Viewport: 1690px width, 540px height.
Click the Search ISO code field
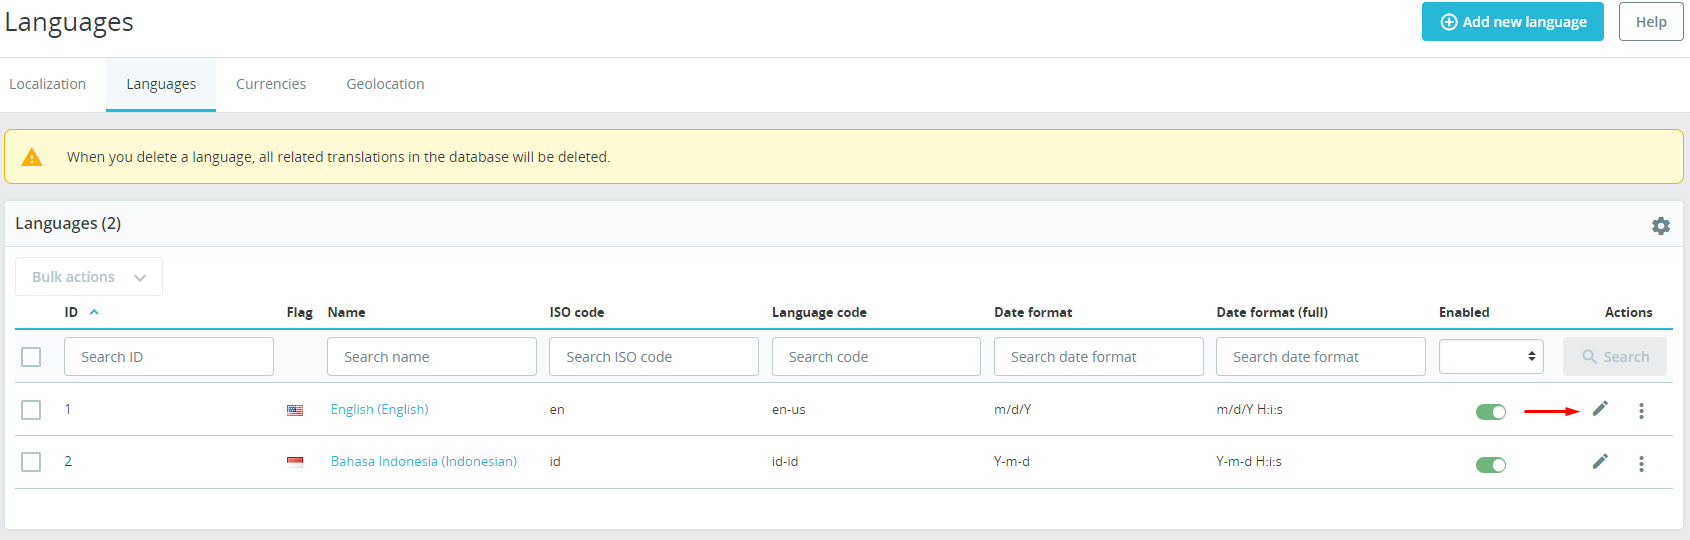click(x=653, y=357)
